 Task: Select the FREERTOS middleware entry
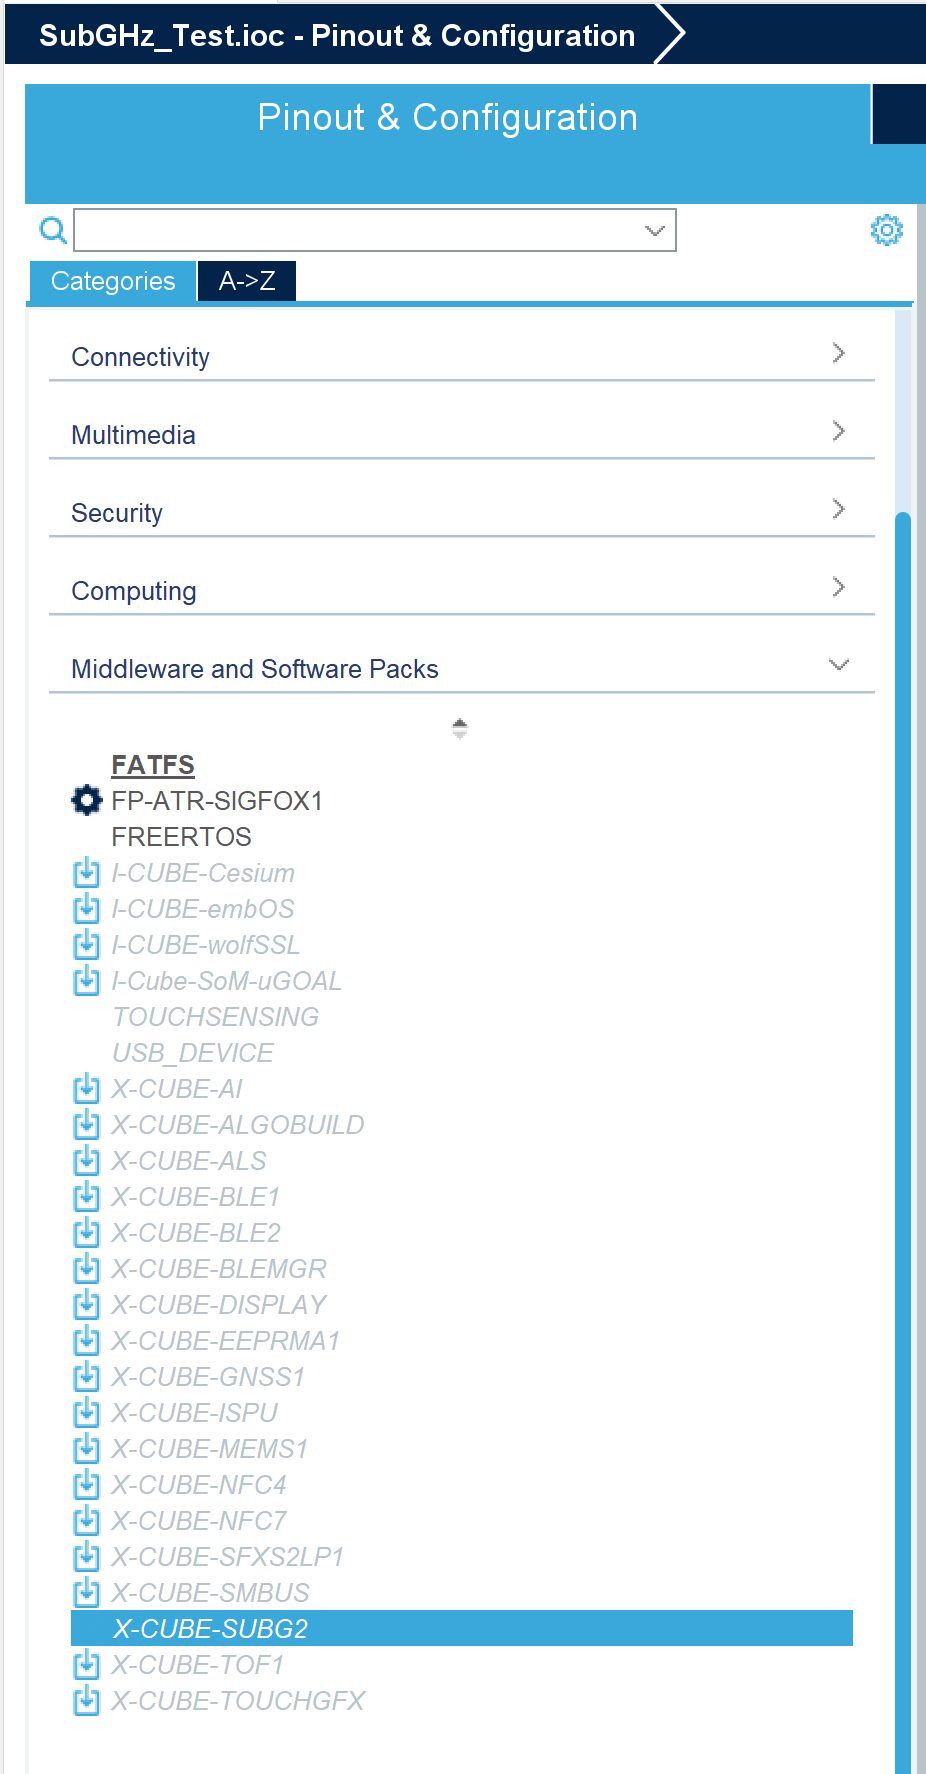tap(181, 837)
